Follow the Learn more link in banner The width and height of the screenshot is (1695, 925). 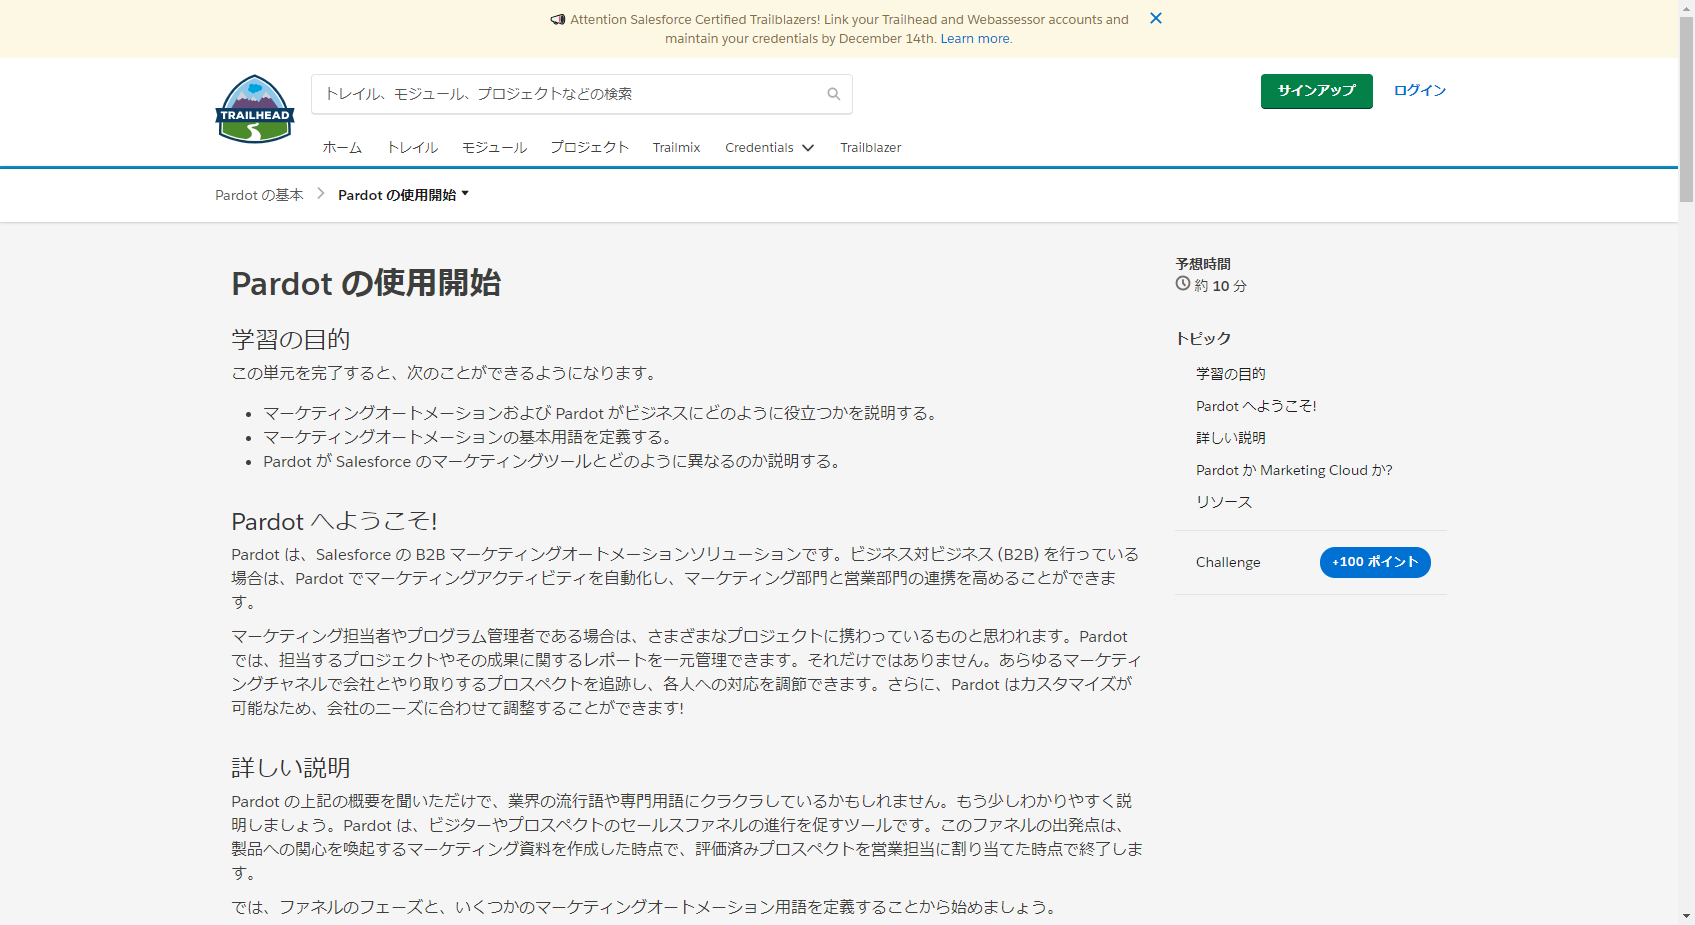[975, 39]
